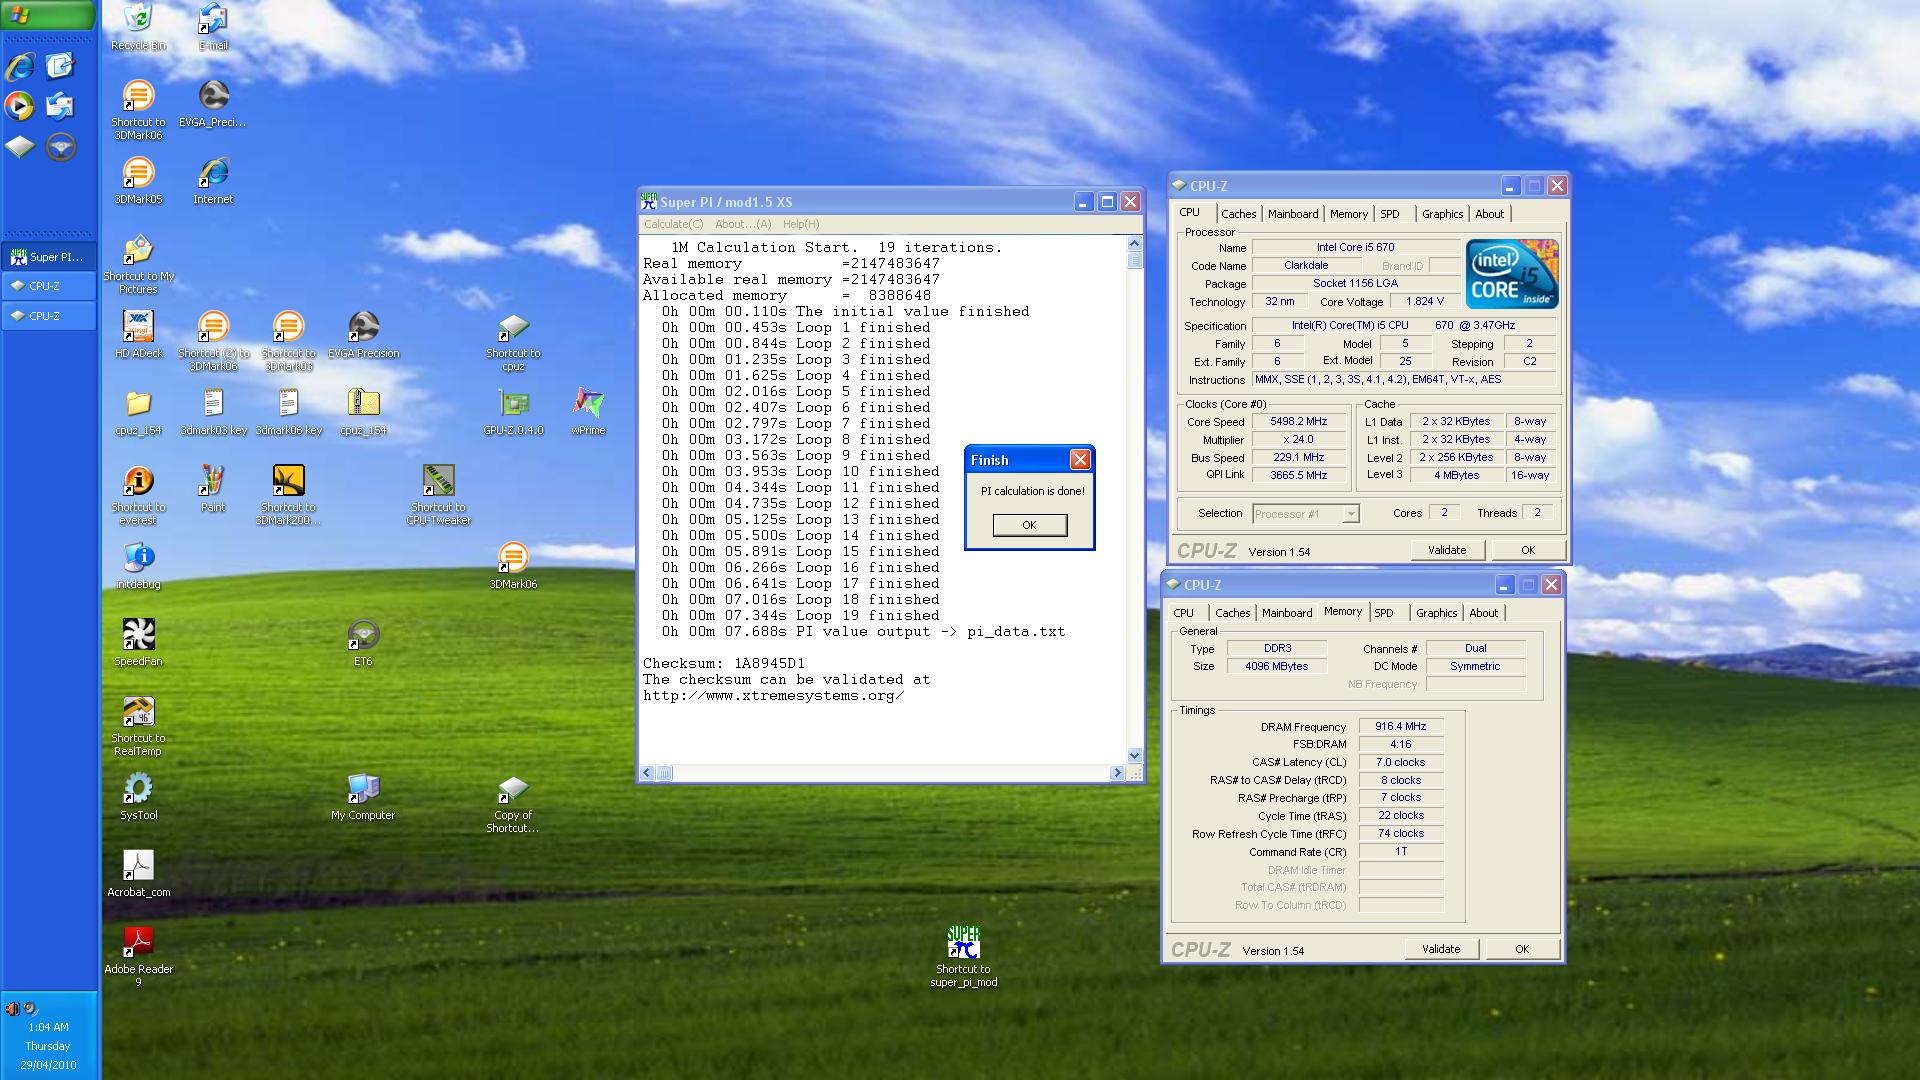Switch to Caches tab in top CPU-Z

(x=1238, y=214)
